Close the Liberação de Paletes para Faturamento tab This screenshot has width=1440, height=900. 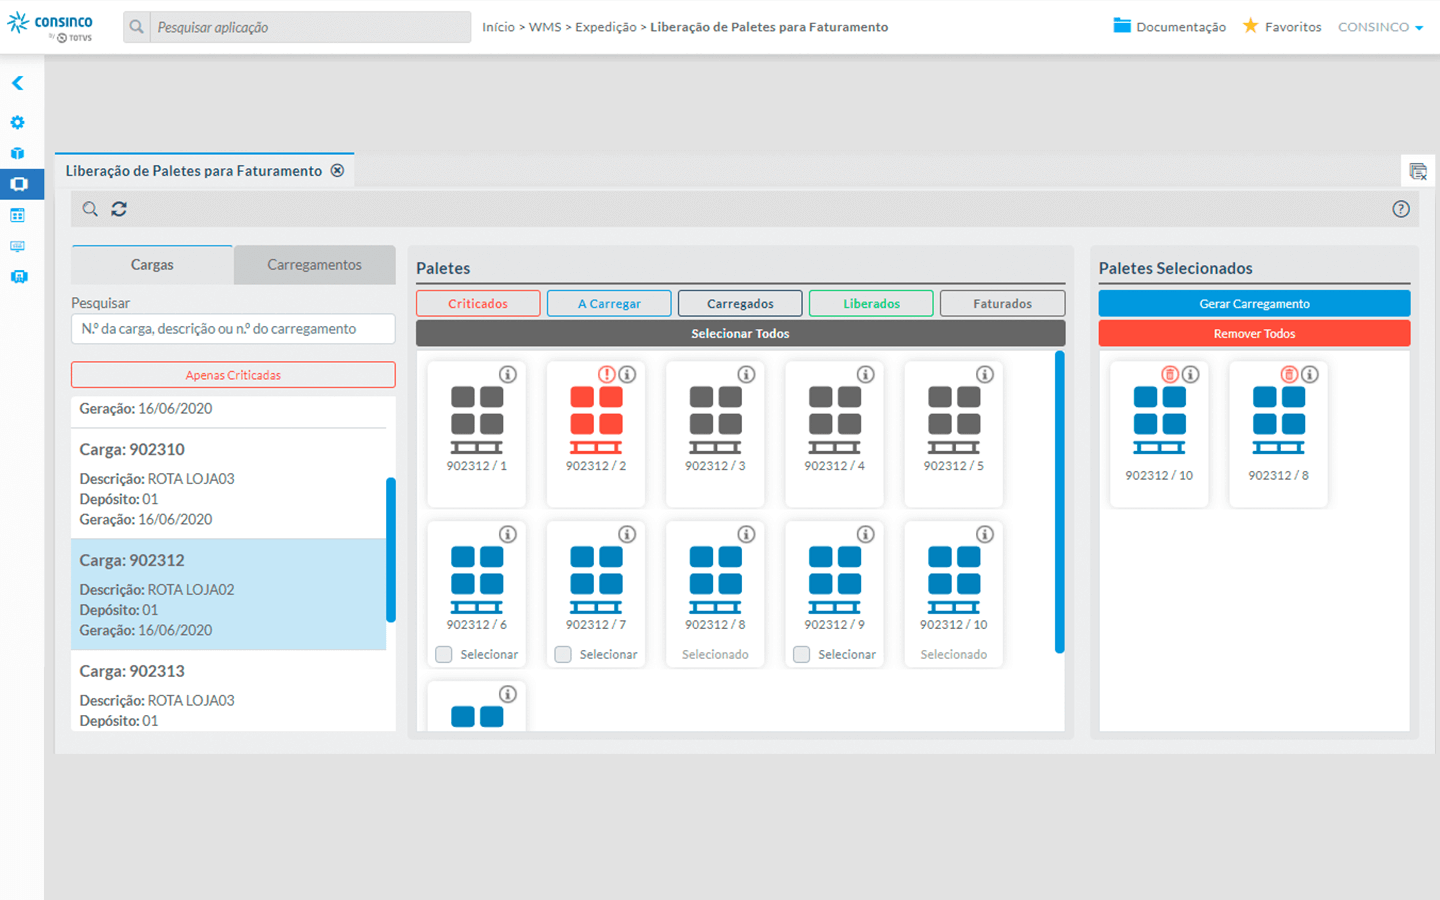click(x=338, y=171)
